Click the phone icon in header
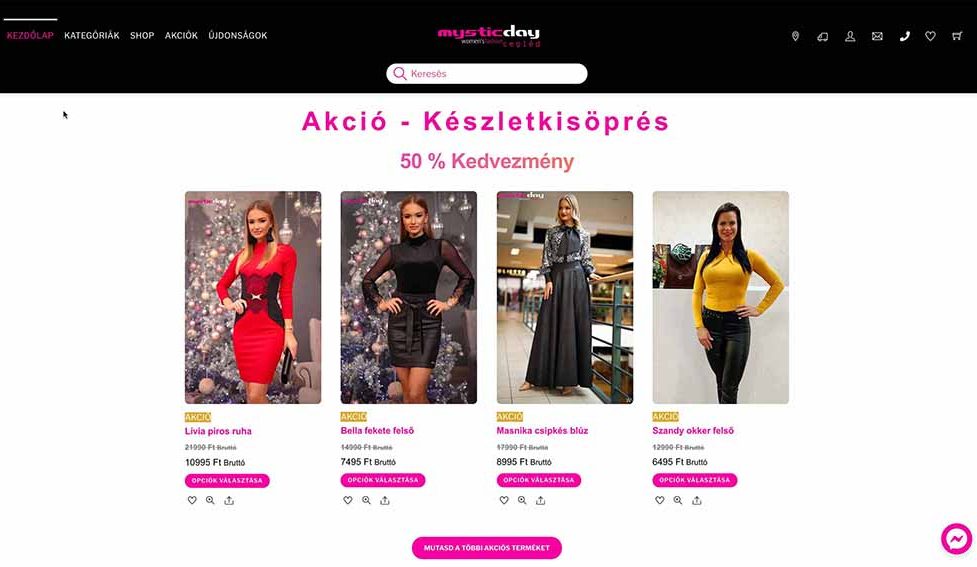The width and height of the screenshot is (977, 567). click(x=905, y=36)
